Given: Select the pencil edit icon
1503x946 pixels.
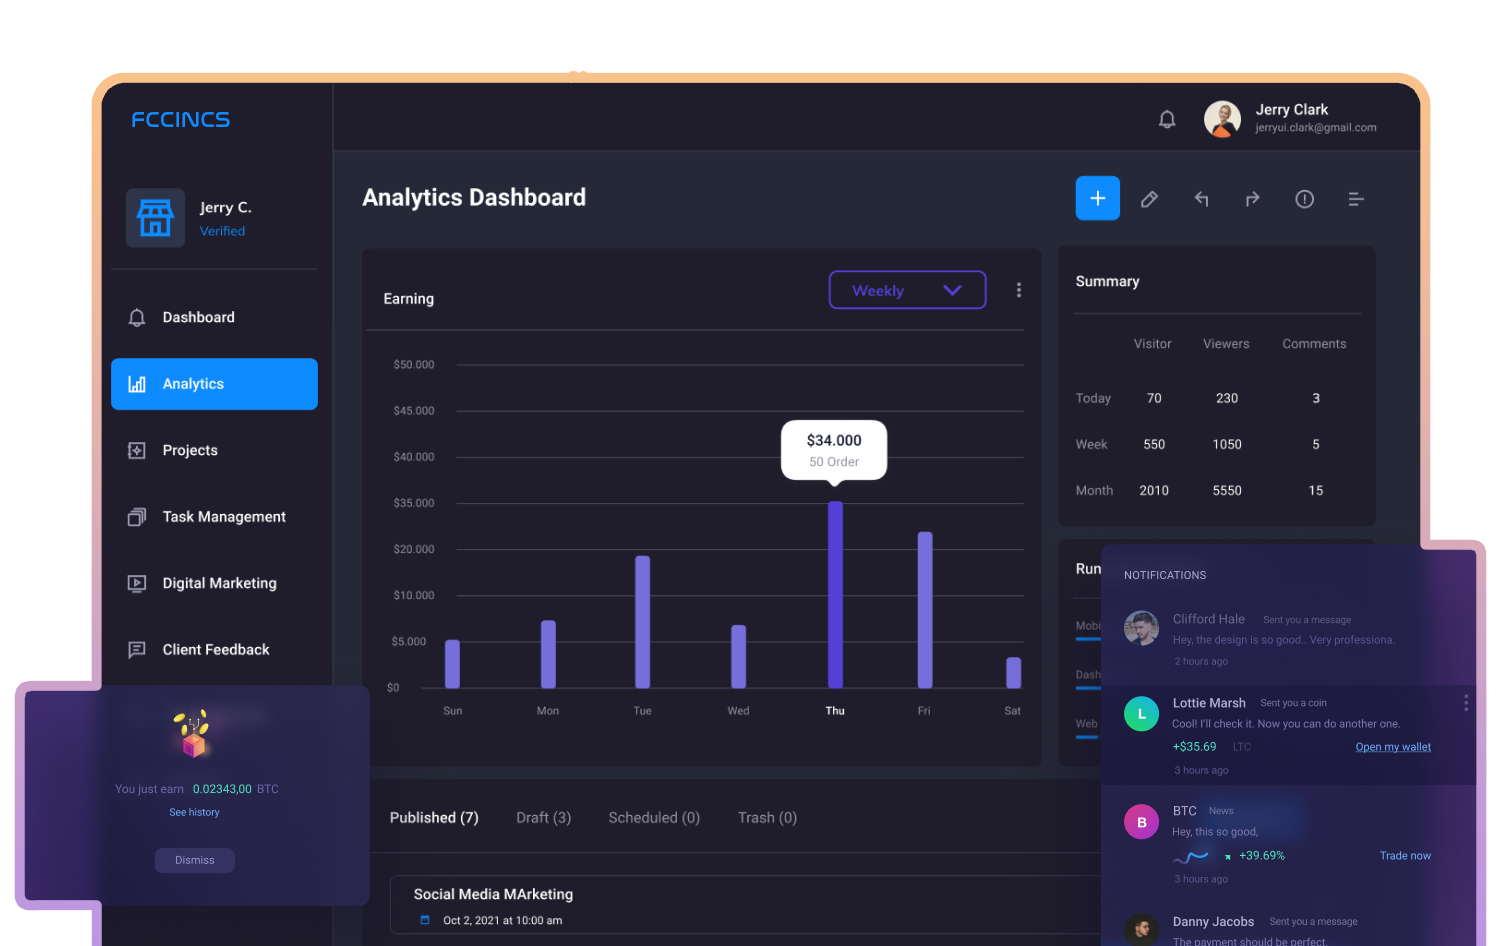Looking at the screenshot, I should tap(1149, 199).
